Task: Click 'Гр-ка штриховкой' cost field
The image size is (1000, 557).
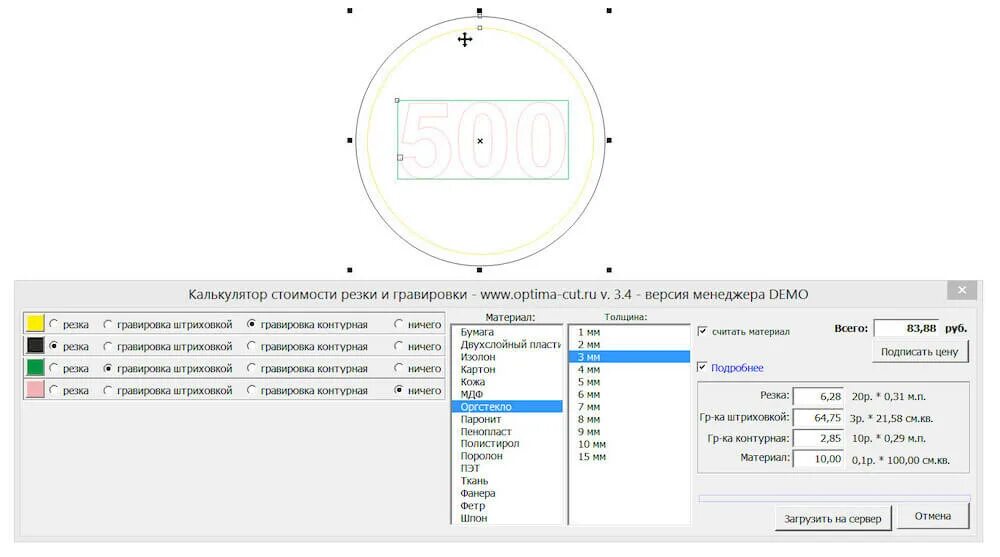Action: click(x=818, y=418)
